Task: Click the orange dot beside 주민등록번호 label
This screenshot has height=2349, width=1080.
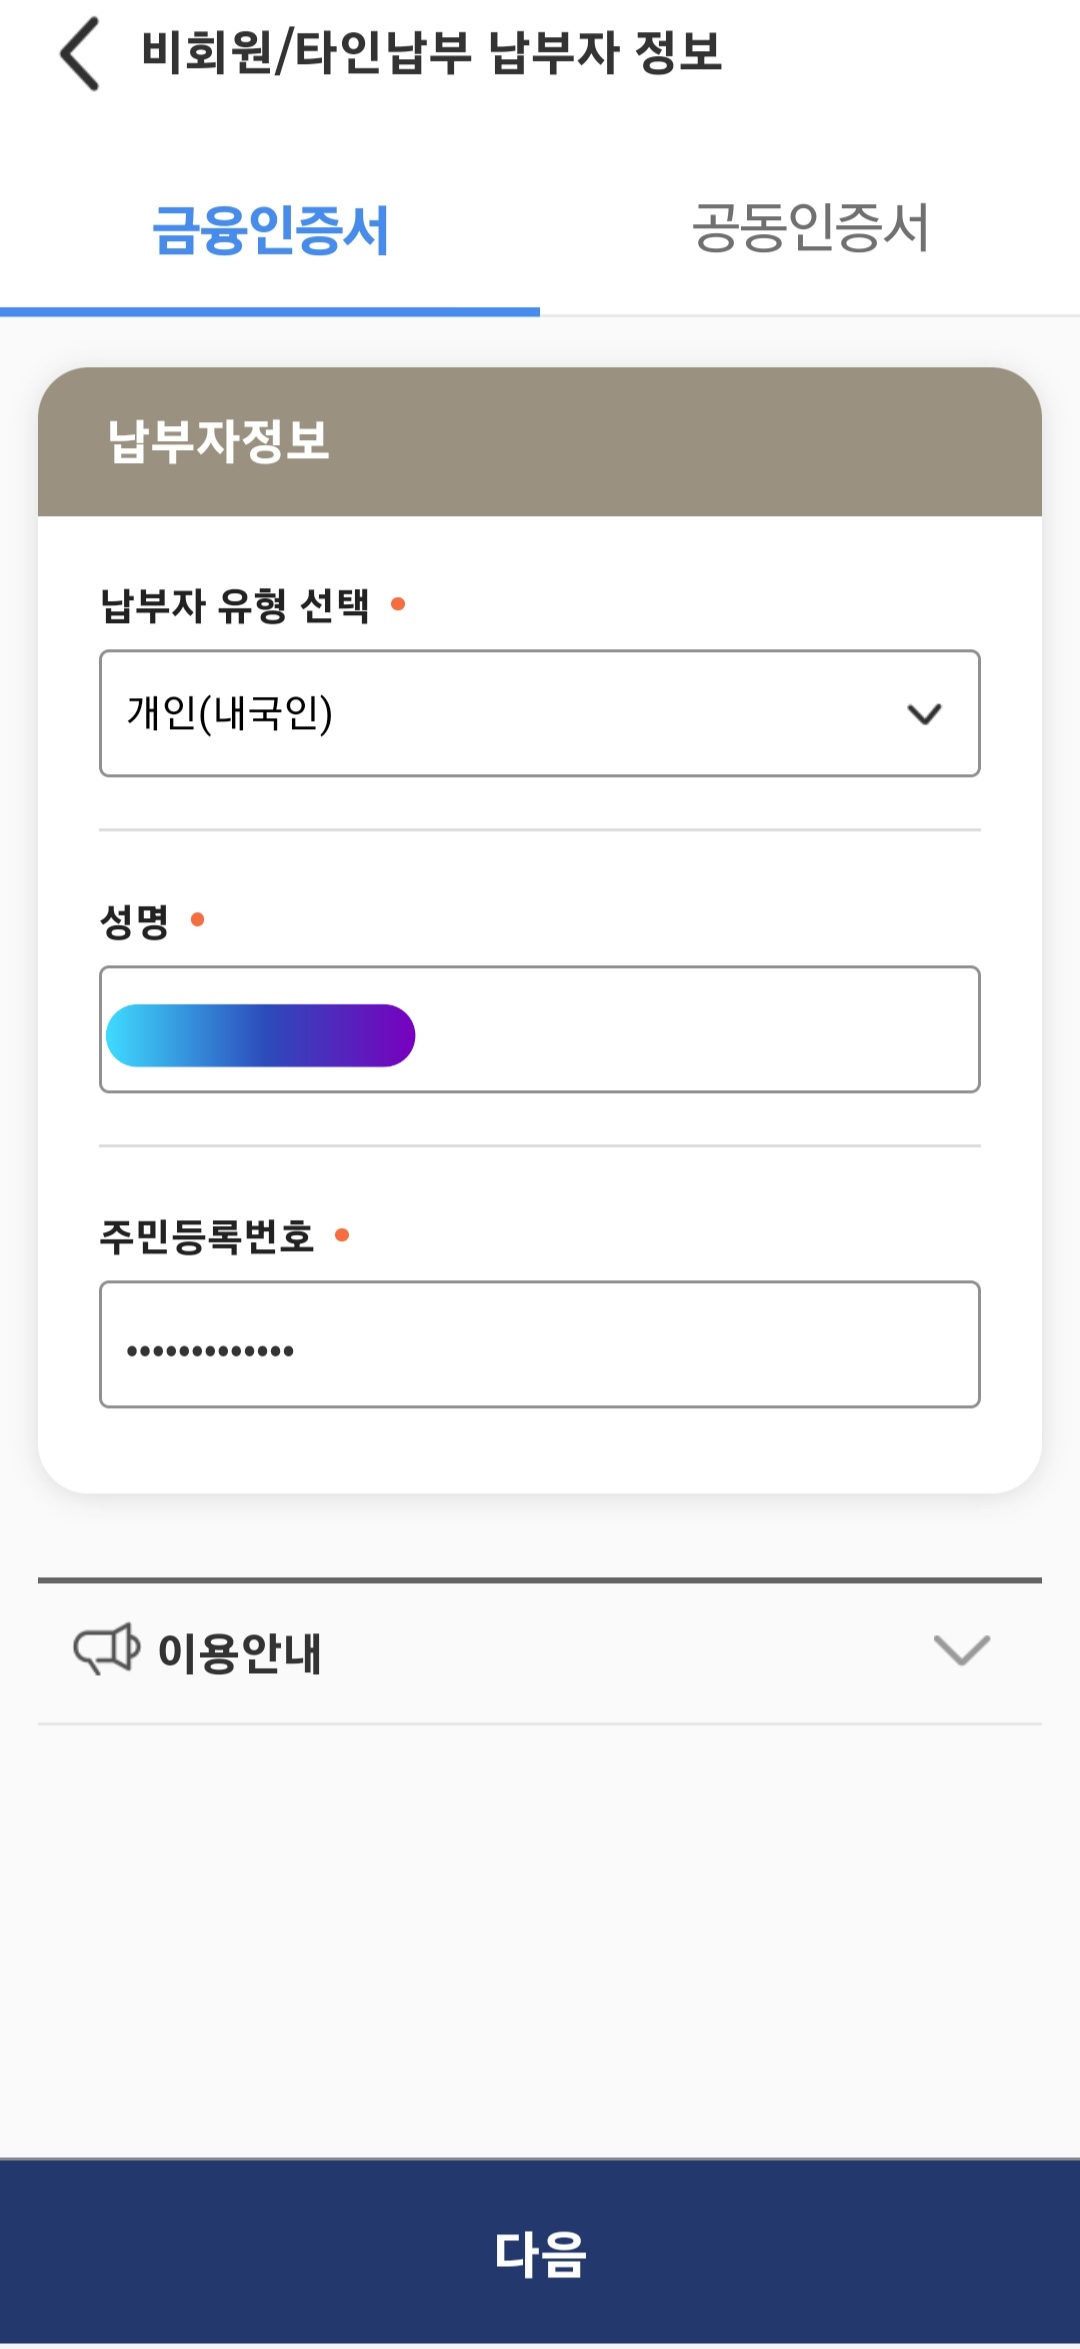Action: (x=342, y=1236)
